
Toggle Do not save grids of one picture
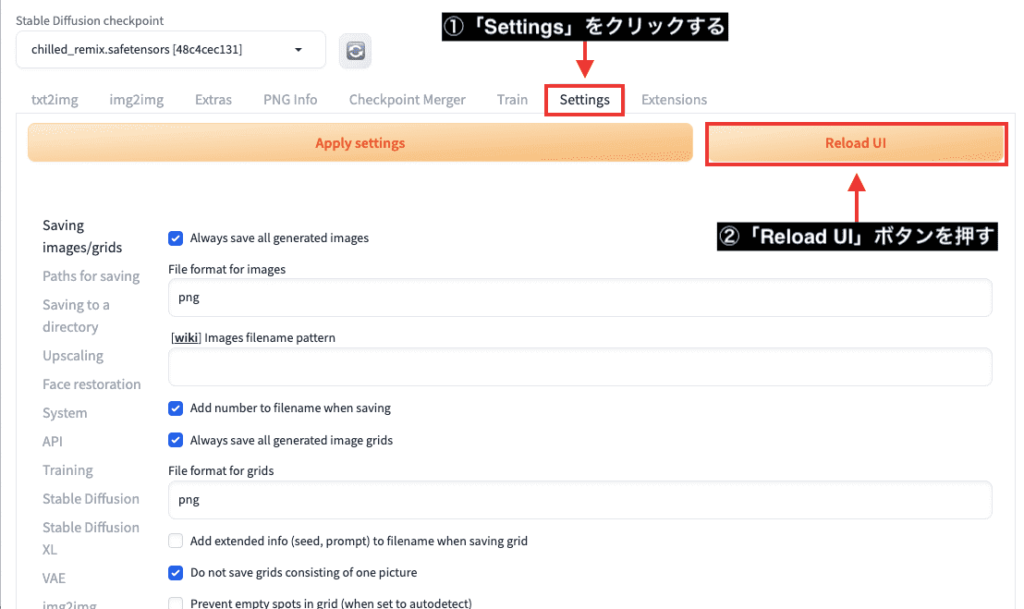pyautogui.click(x=176, y=572)
